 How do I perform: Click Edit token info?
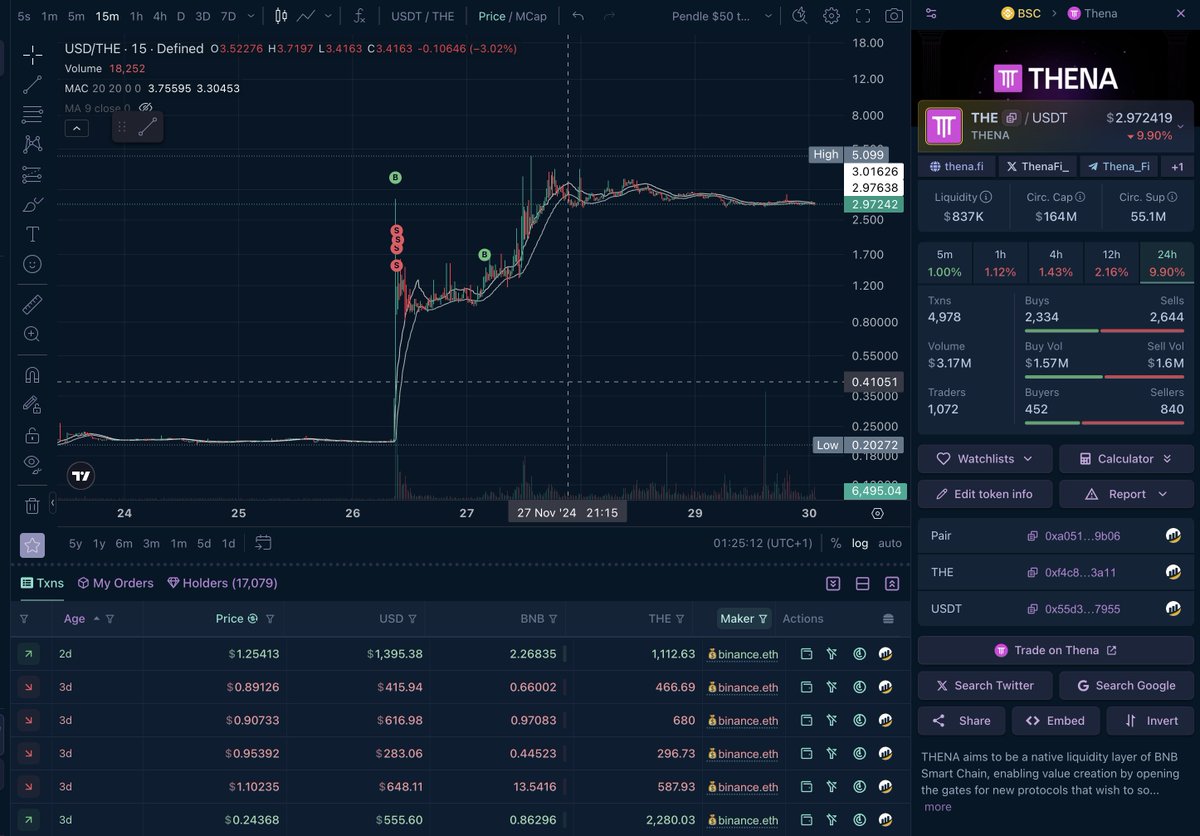(x=985, y=494)
